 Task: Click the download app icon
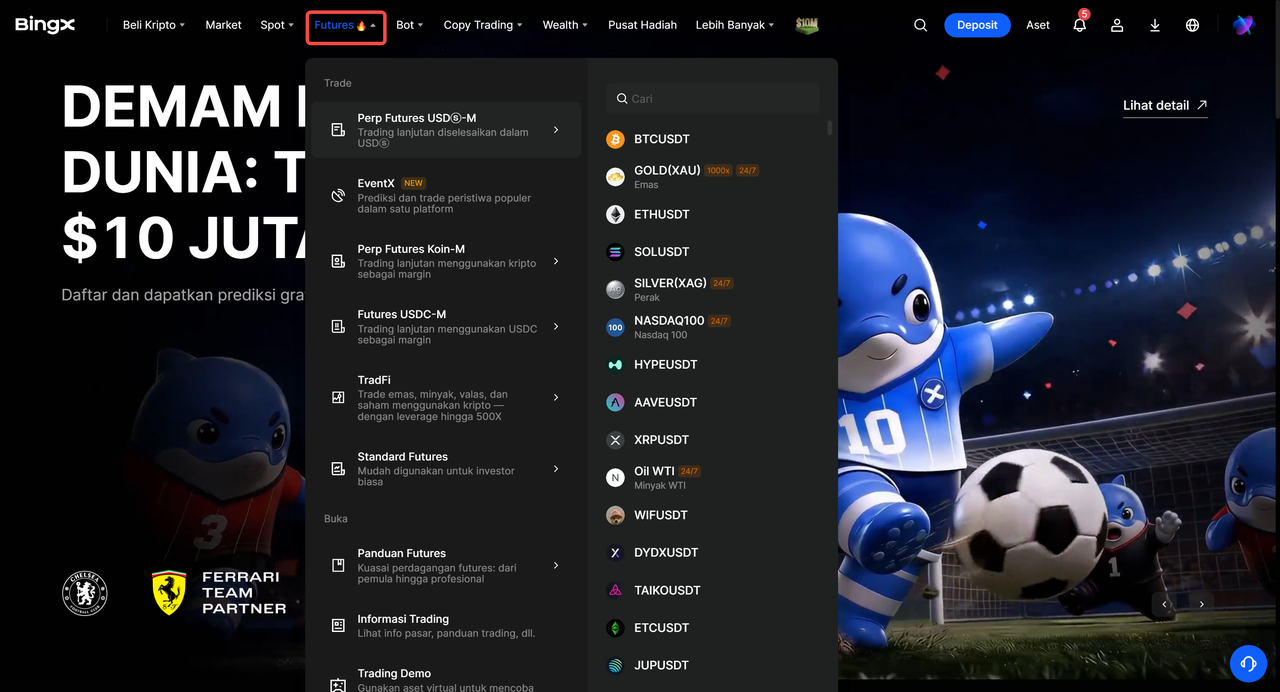[x=1155, y=25]
